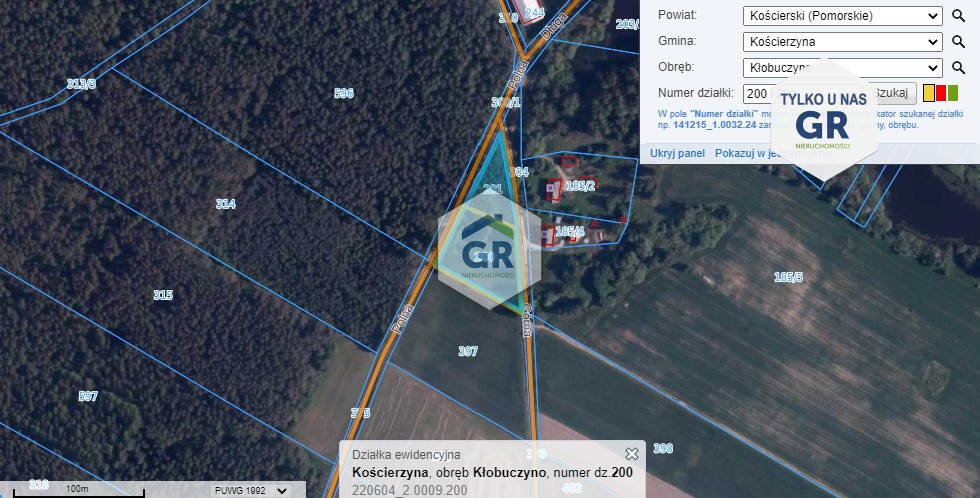Click parcel label 314 on the map
This screenshot has width=980, height=498.
pos(226,204)
